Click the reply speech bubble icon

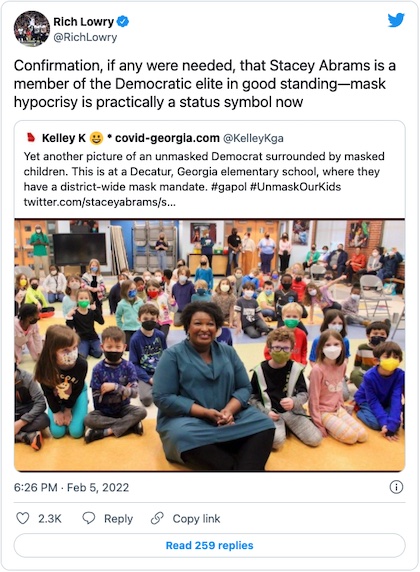tap(89, 518)
